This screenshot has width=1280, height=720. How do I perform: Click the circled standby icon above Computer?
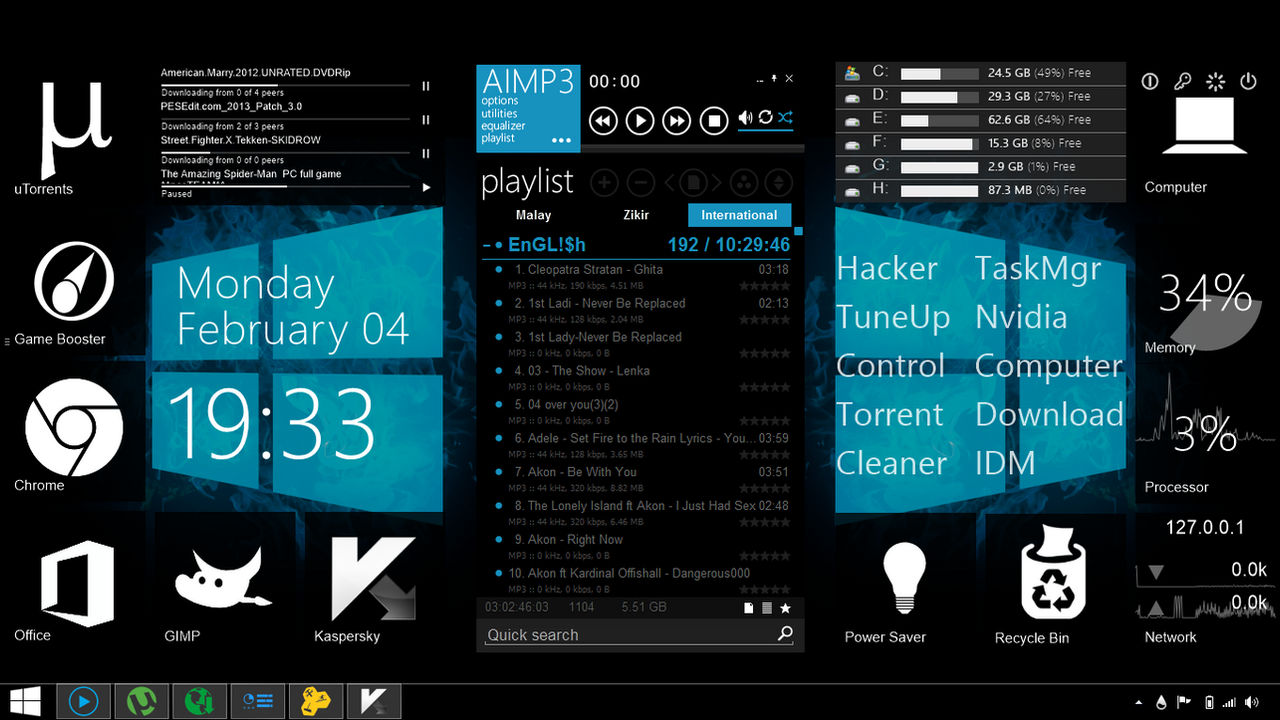click(x=1150, y=82)
